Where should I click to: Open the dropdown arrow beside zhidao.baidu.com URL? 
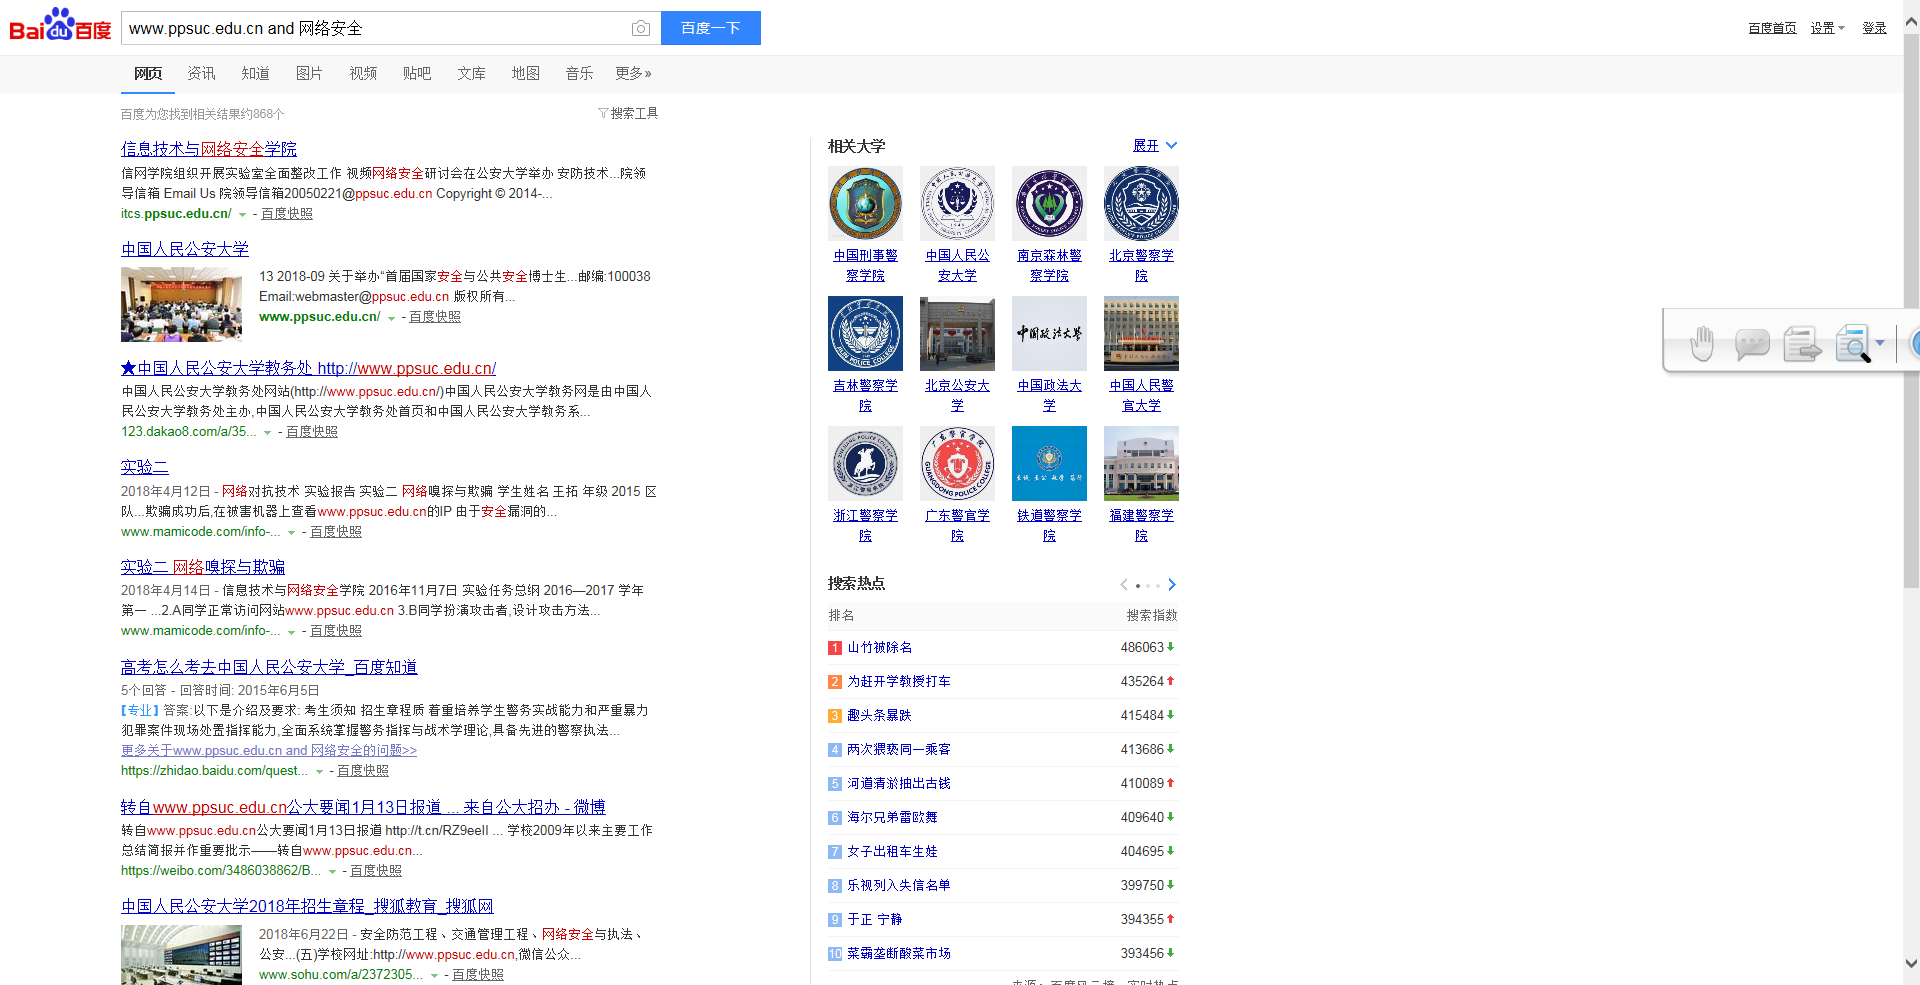(319, 772)
